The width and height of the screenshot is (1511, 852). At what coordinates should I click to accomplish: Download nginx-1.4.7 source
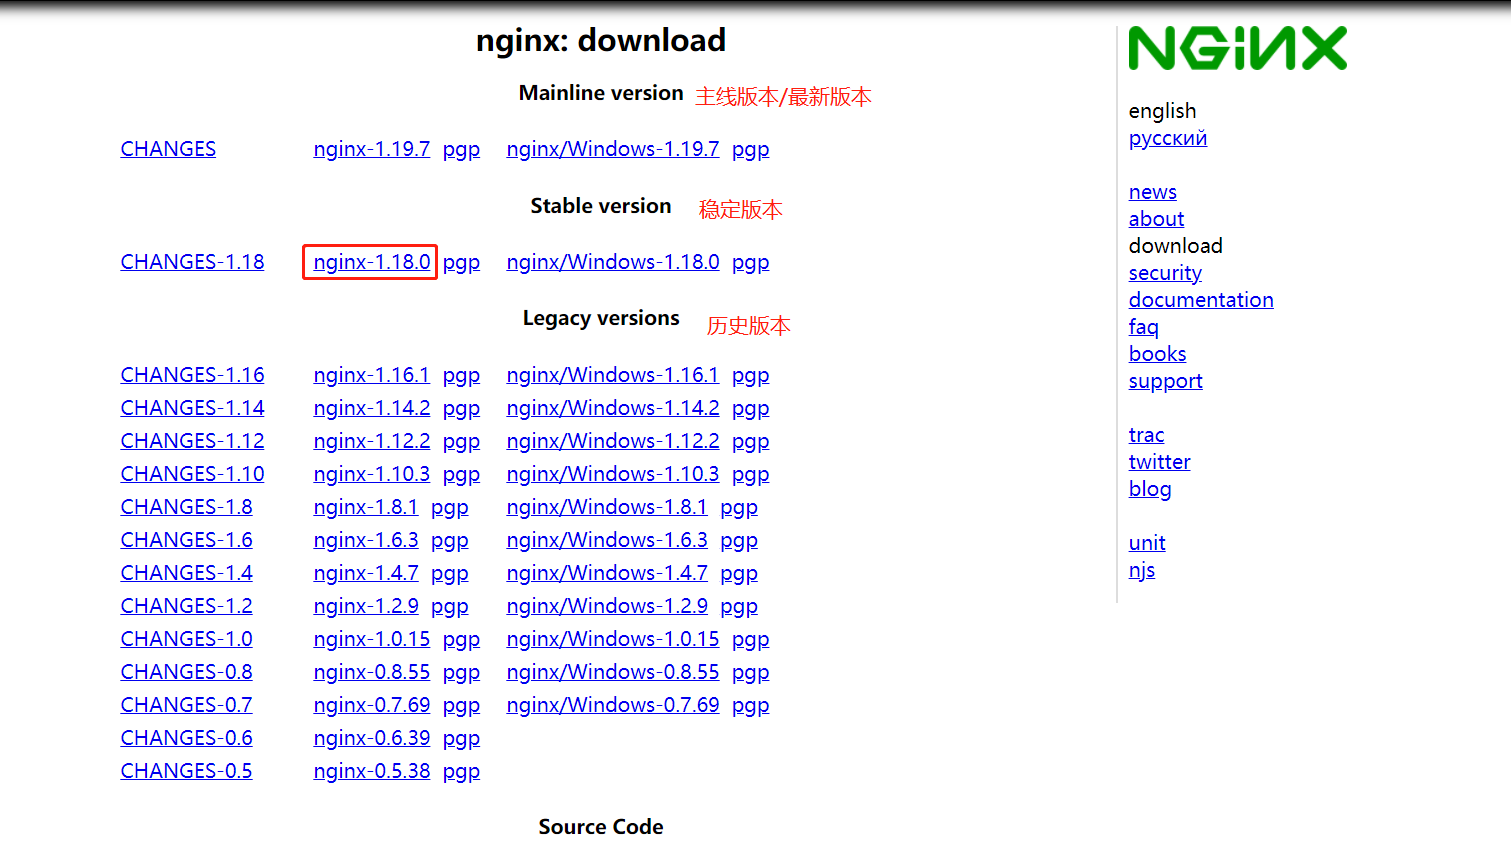(366, 573)
